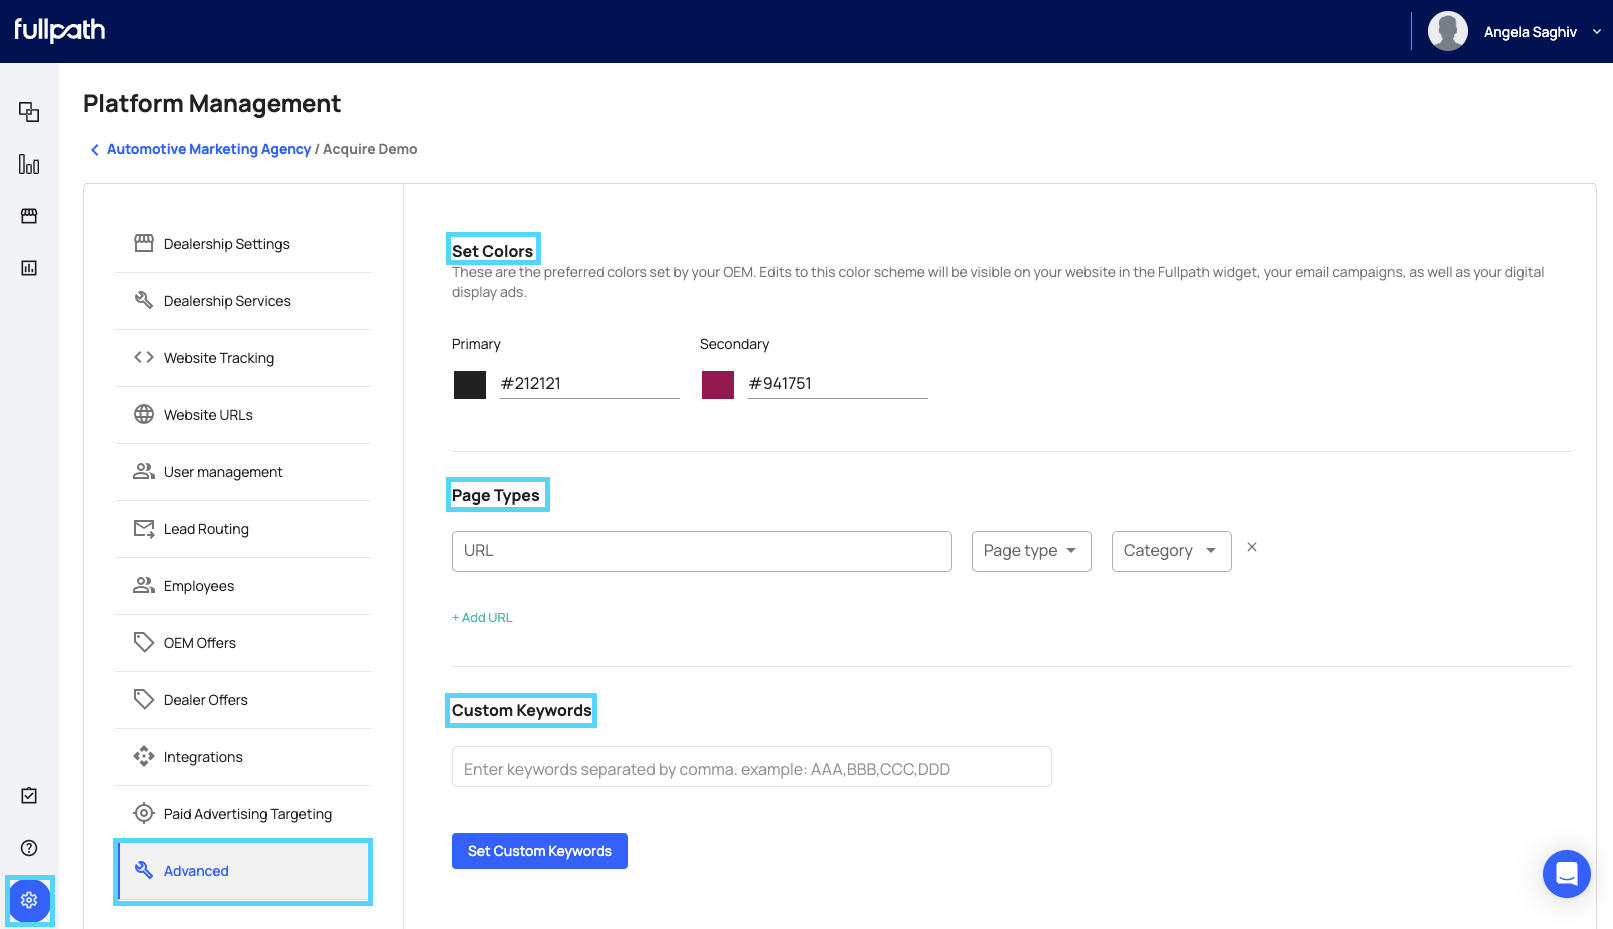Screen dimensions: 1613x929
Task: Open settings gear icon in left sidebar
Action: tap(29, 900)
